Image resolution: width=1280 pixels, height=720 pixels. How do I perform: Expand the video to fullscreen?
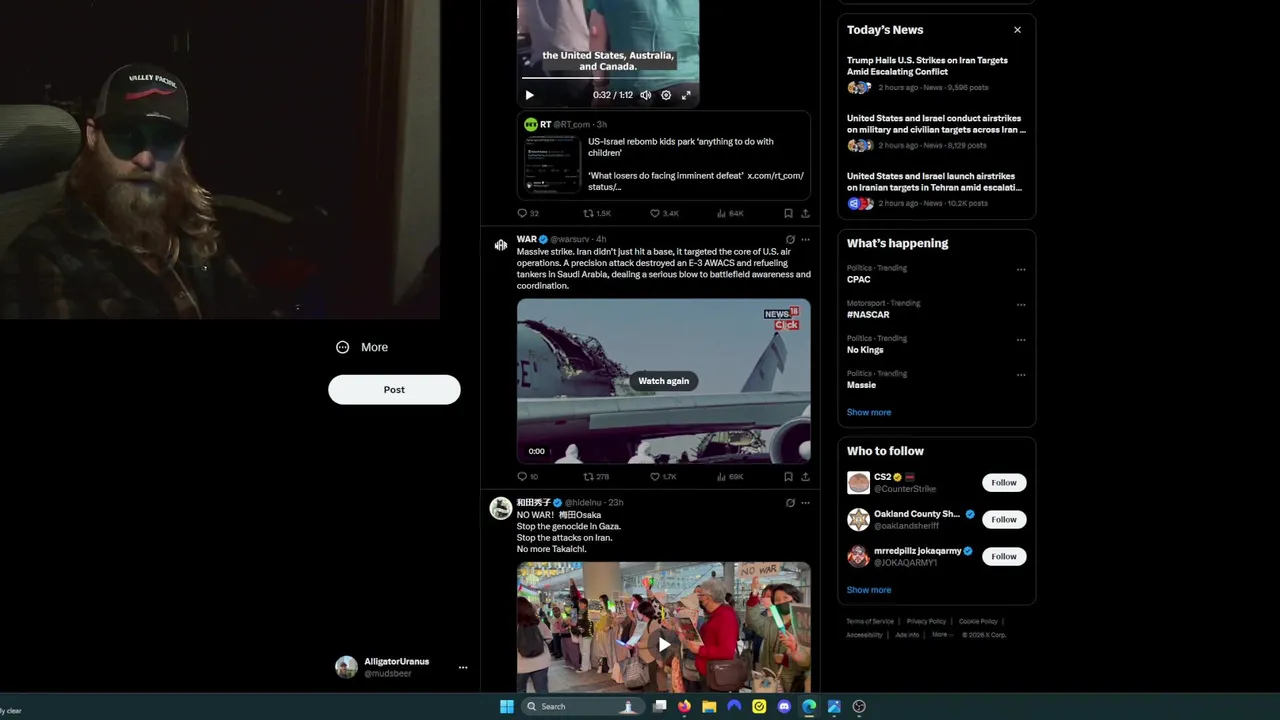(x=686, y=95)
